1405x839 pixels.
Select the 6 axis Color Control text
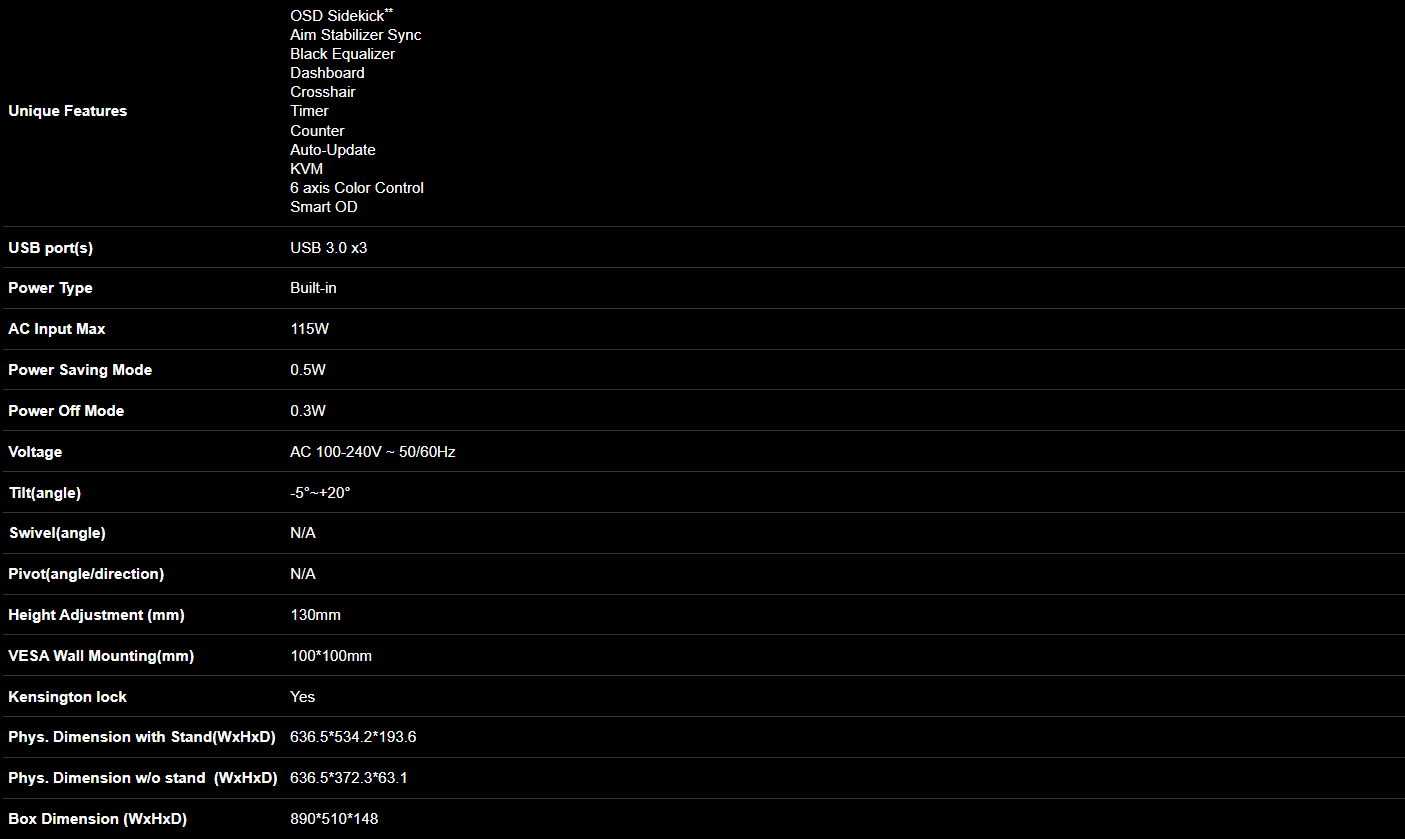coord(356,188)
